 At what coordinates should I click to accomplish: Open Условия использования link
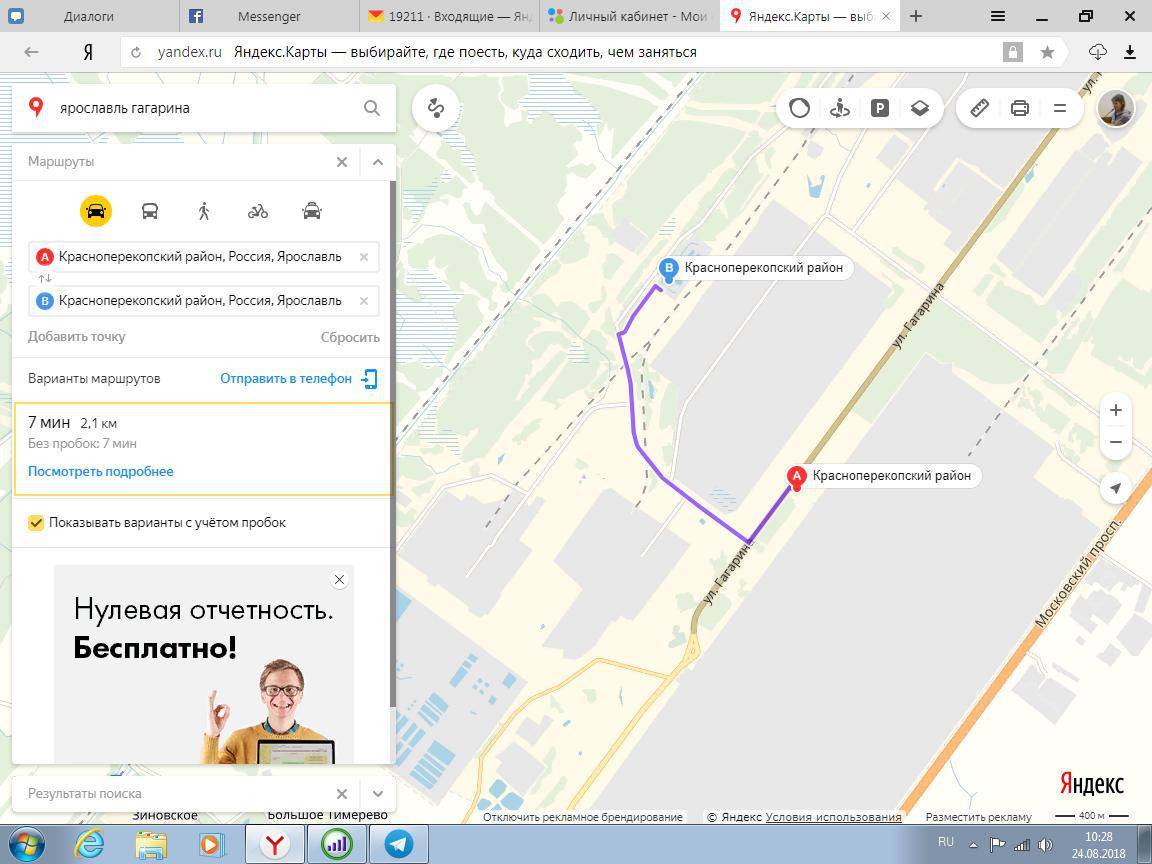833,817
